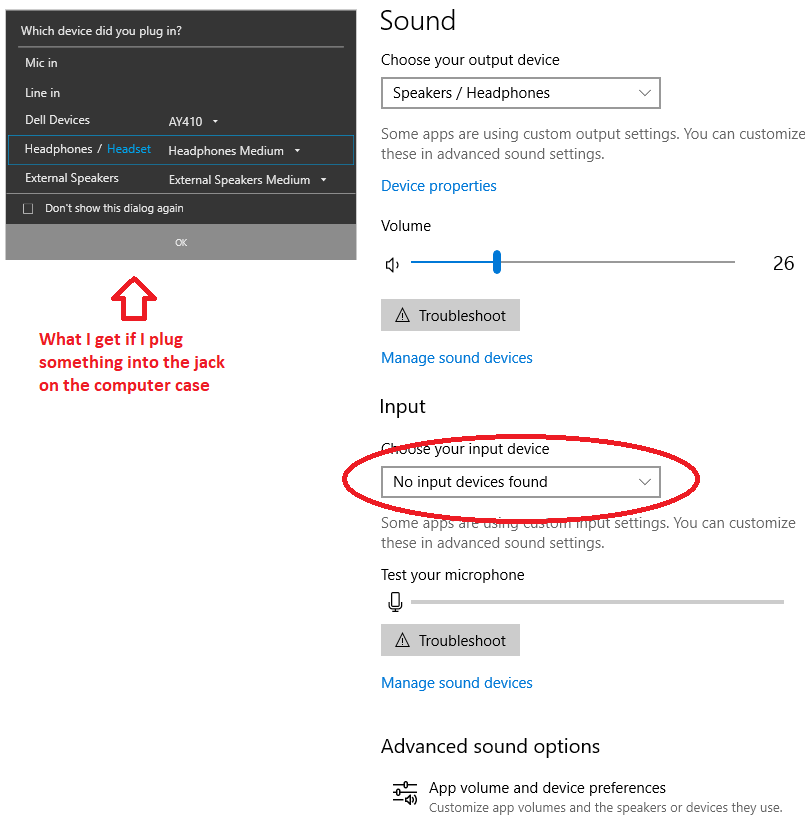The image size is (805, 828).
Task: Click the volume value 26
Action: tap(783, 263)
